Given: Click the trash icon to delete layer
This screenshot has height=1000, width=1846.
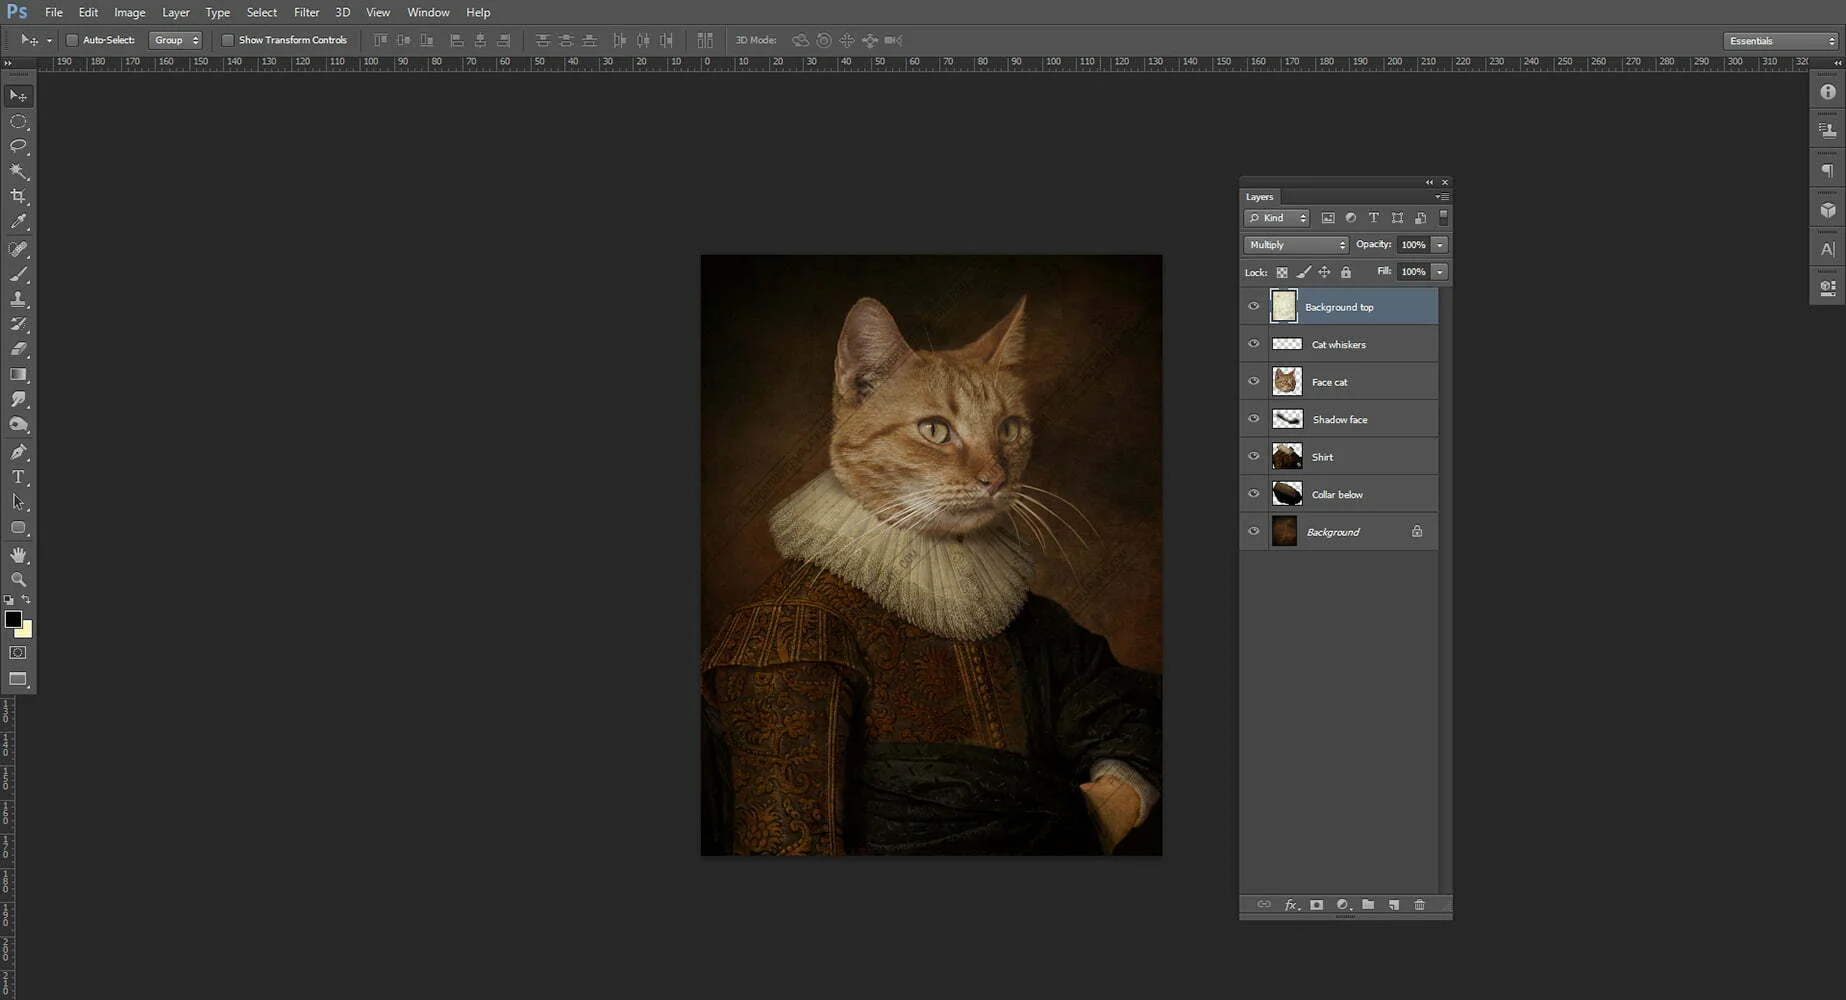Looking at the screenshot, I should (1419, 905).
